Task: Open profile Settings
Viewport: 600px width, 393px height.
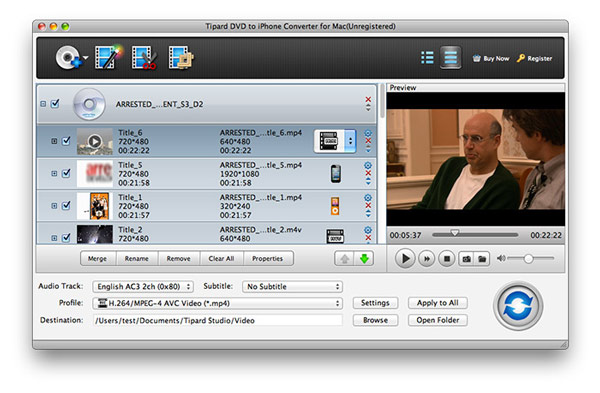Action: coord(375,303)
